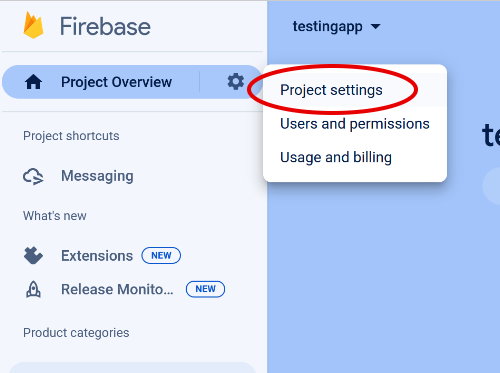Image resolution: width=500 pixels, height=373 pixels.
Task: Select Project settings from the menu
Action: (x=331, y=90)
